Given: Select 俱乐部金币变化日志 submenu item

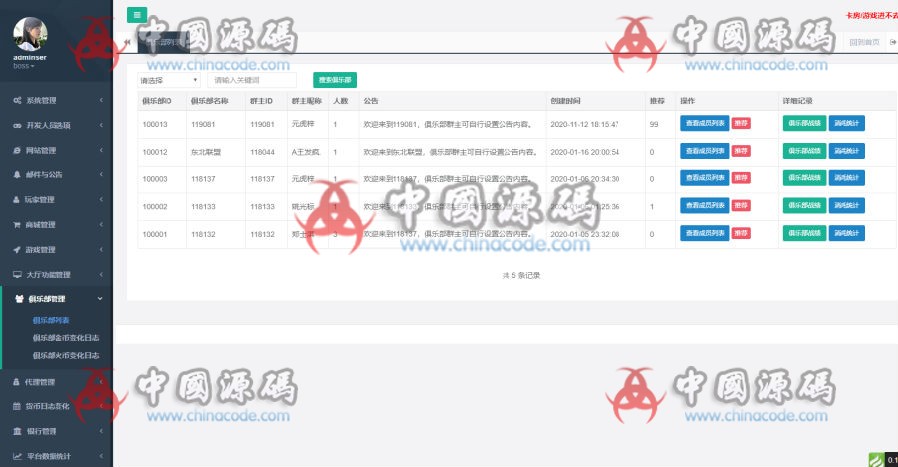Looking at the screenshot, I should click(x=66, y=338).
